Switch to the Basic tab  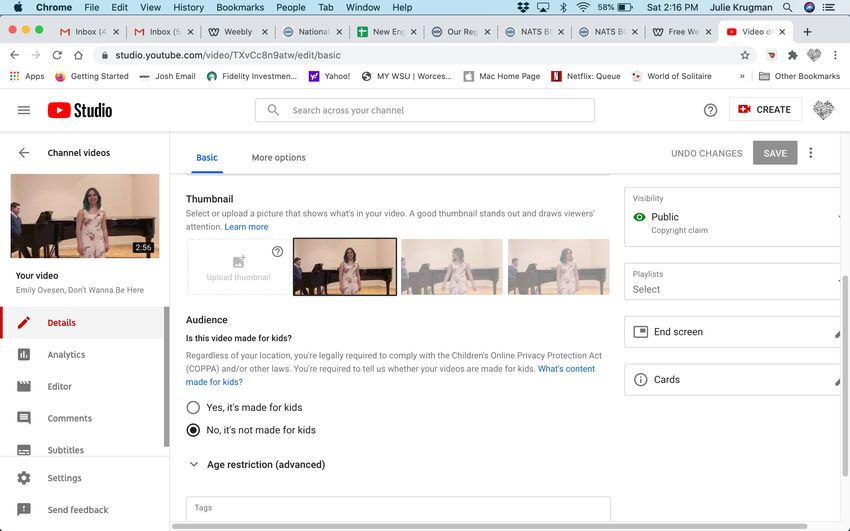click(207, 158)
